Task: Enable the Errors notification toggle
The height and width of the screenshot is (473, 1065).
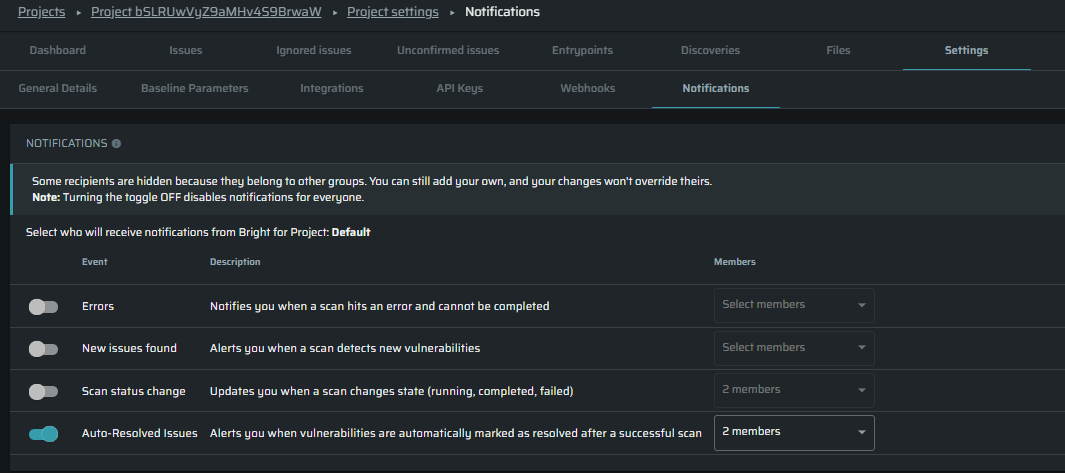Action: [43, 306]
